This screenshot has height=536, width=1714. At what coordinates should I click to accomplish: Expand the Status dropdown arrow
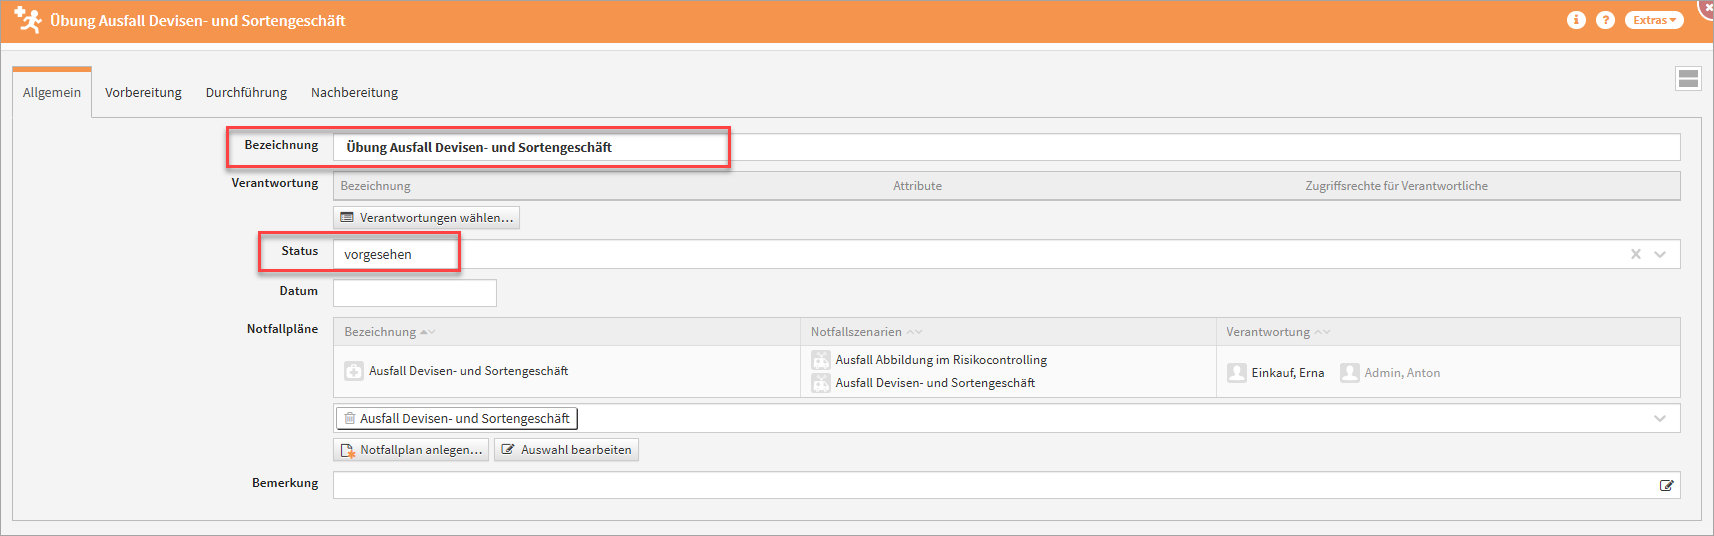(x=1660, y=254)
